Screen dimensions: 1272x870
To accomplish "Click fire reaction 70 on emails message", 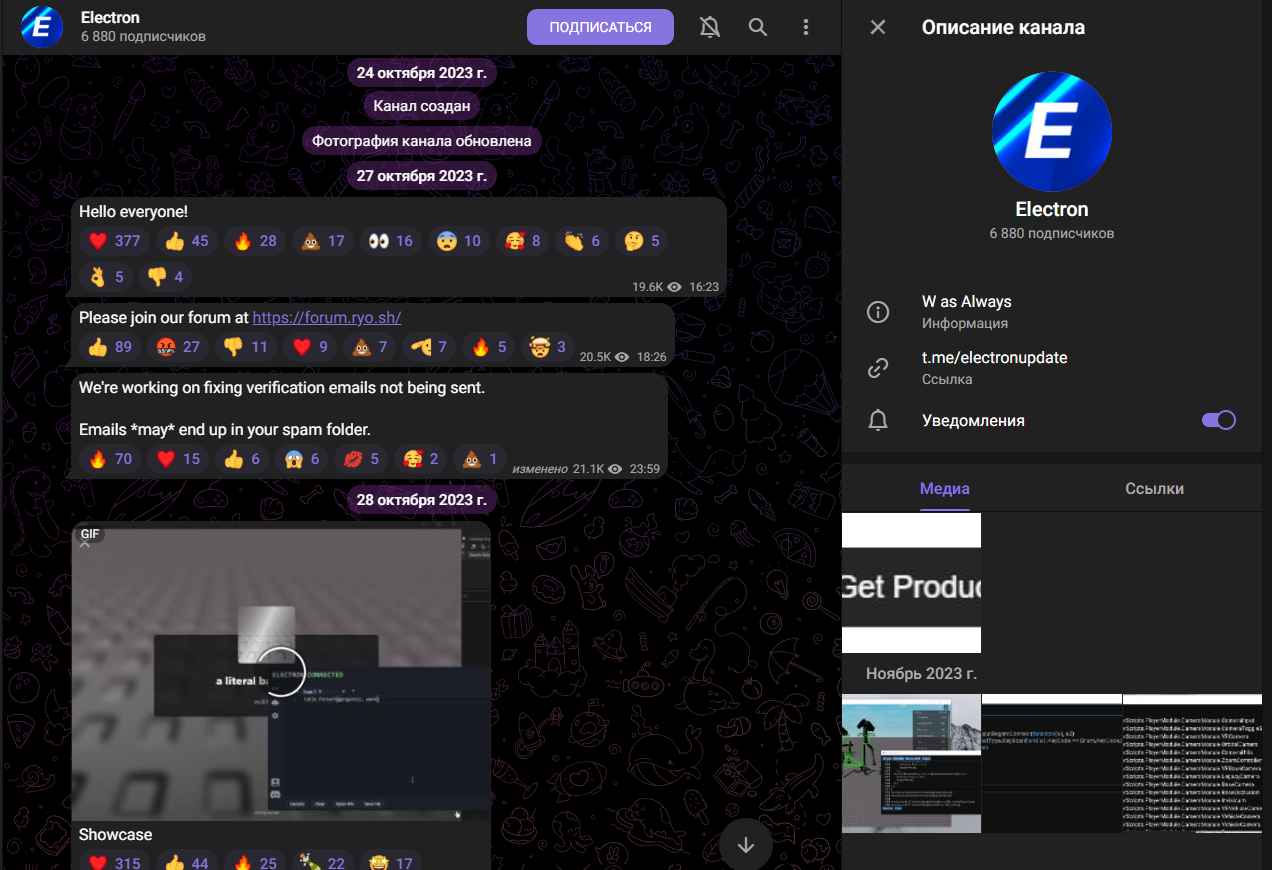I will click(110, 459).
